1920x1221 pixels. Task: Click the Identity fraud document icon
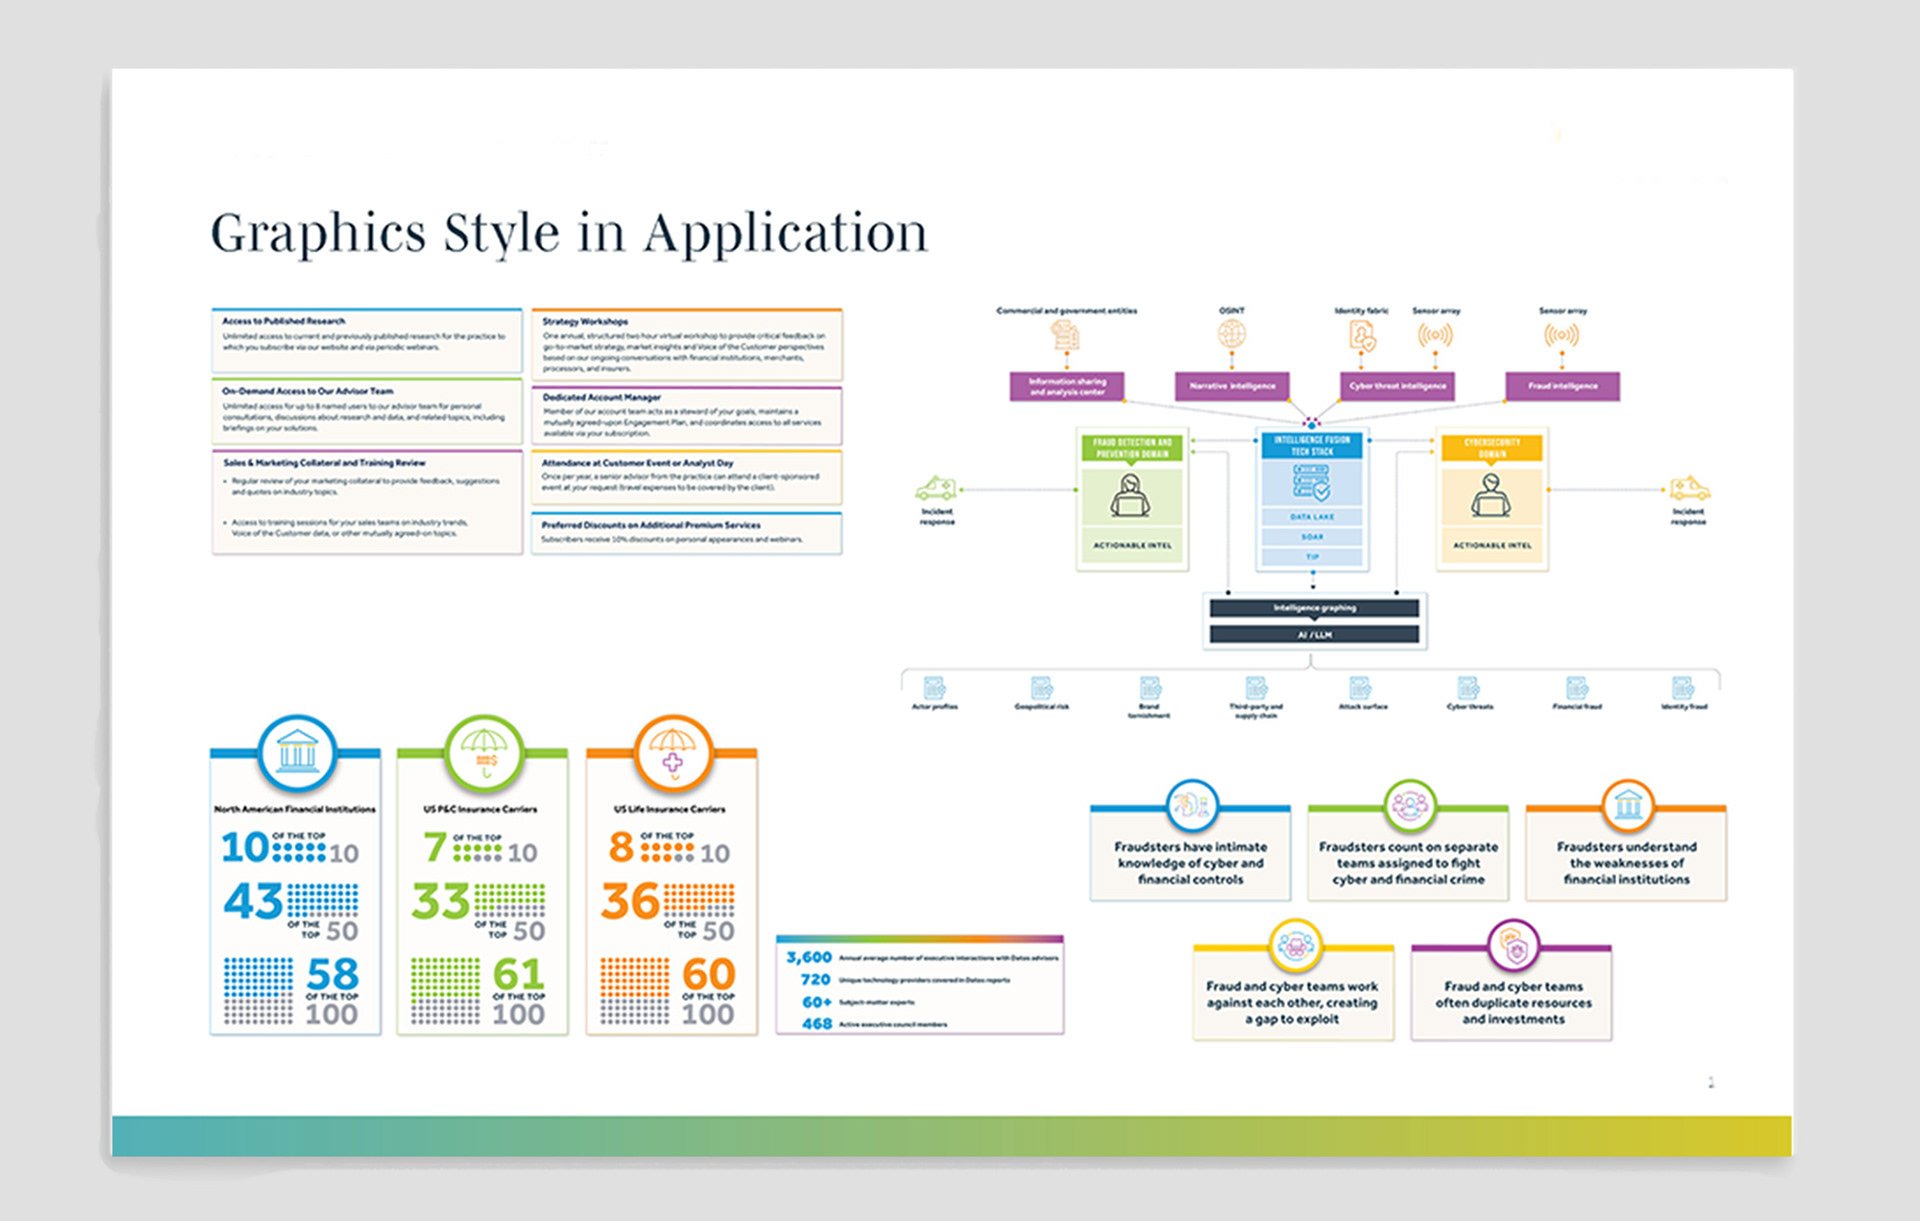1683,688
